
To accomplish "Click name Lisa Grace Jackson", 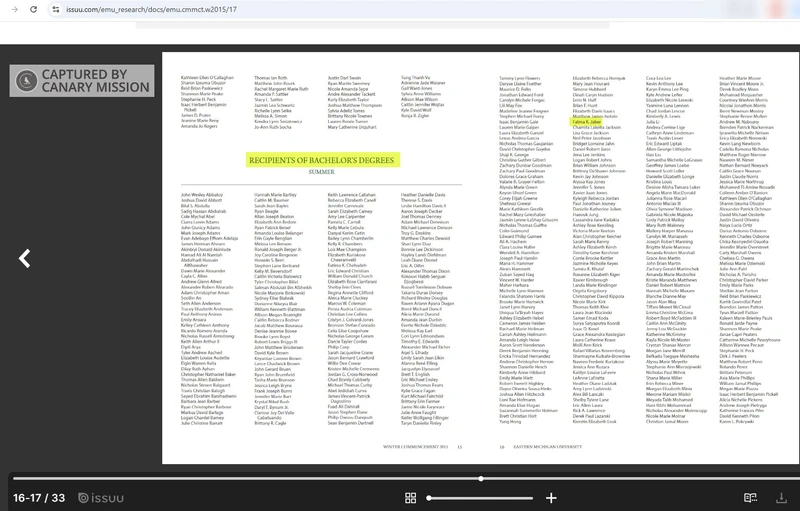I will (x=591, y=133).
